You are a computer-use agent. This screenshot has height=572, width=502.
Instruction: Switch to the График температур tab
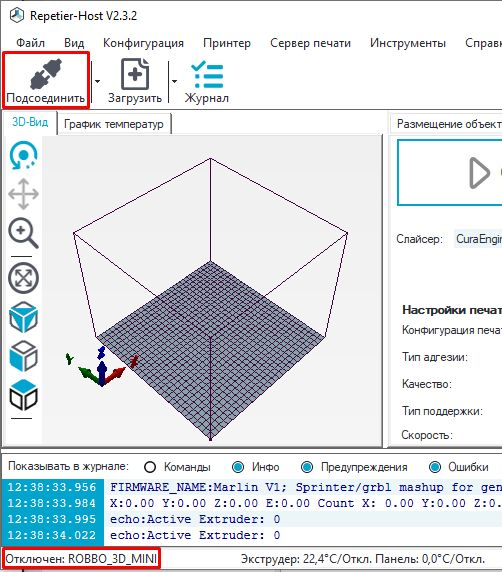click(114, 124)
